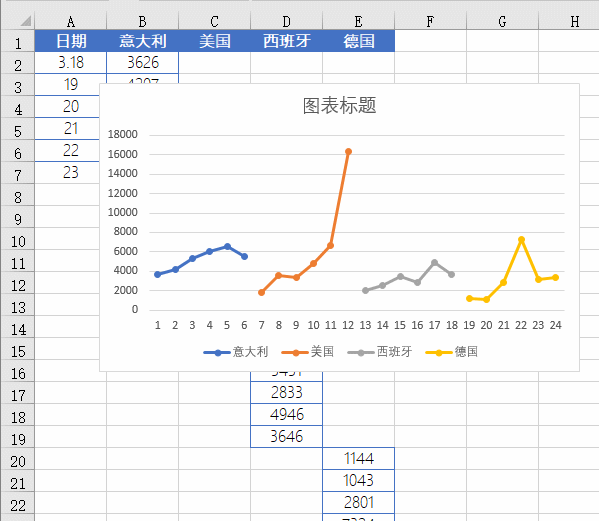Screen dimensions: 599x521
Task: Click the 德国 header cell
Action: (358, 41)
